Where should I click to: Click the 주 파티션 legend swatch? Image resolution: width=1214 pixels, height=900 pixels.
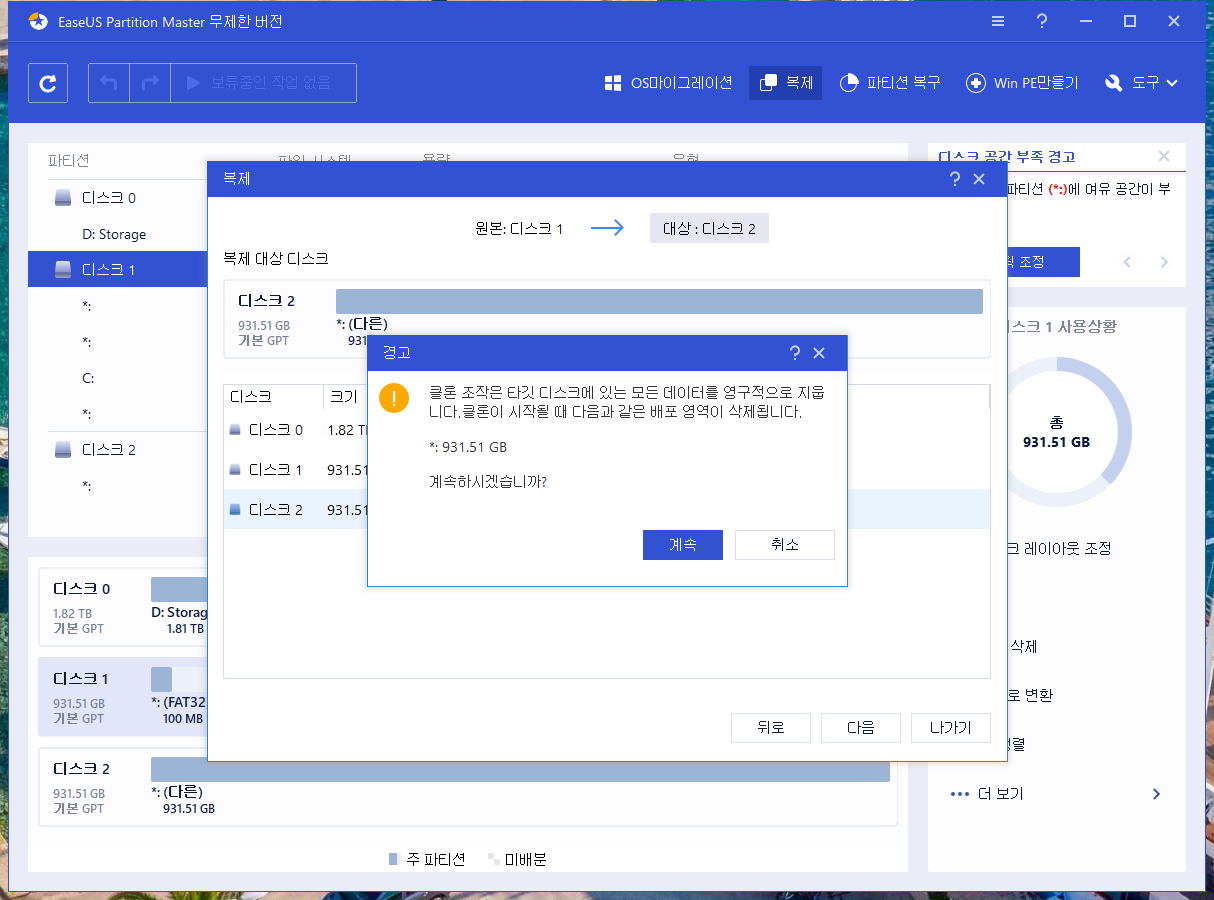[394, 860]
